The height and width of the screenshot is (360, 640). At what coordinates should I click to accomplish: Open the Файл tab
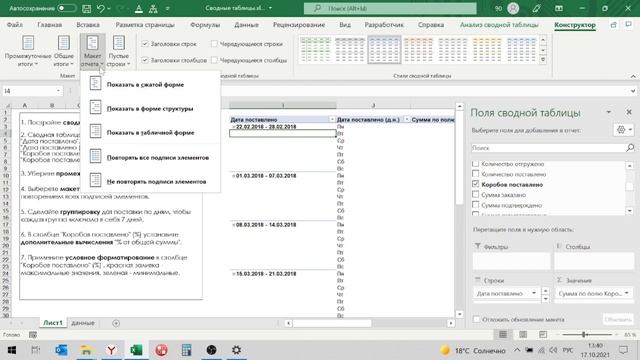pyautogui.click(x=15, y=25)
